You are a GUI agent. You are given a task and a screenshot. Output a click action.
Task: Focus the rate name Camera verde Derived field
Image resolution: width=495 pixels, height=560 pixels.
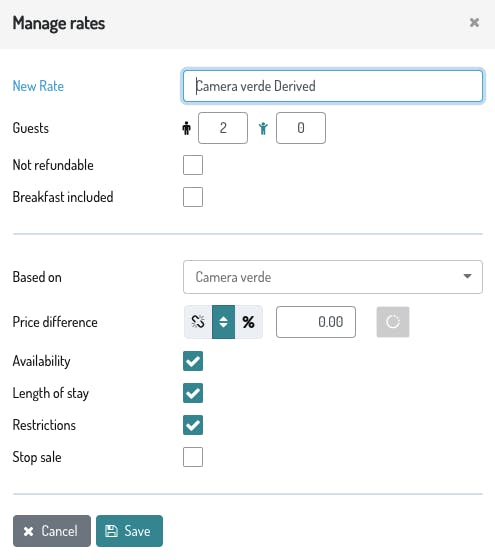tap(333, 86)
